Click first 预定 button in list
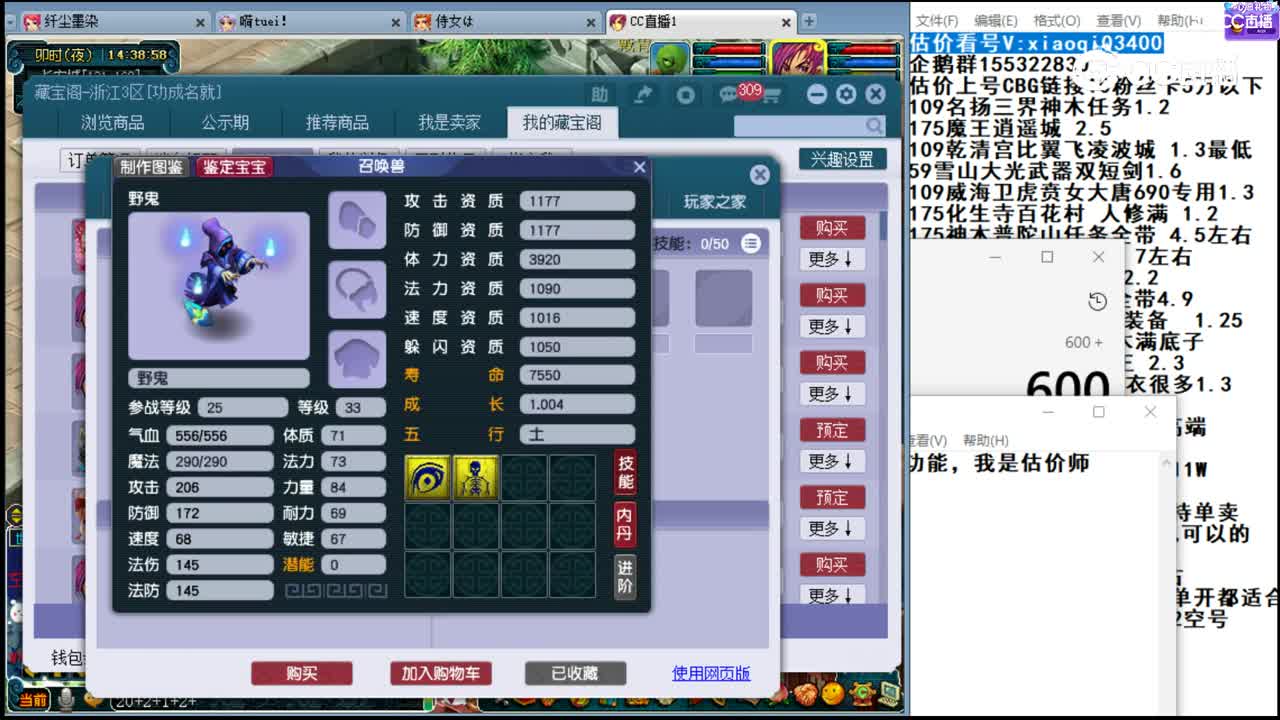This screenshot has width=1280, height=720. 832,430
